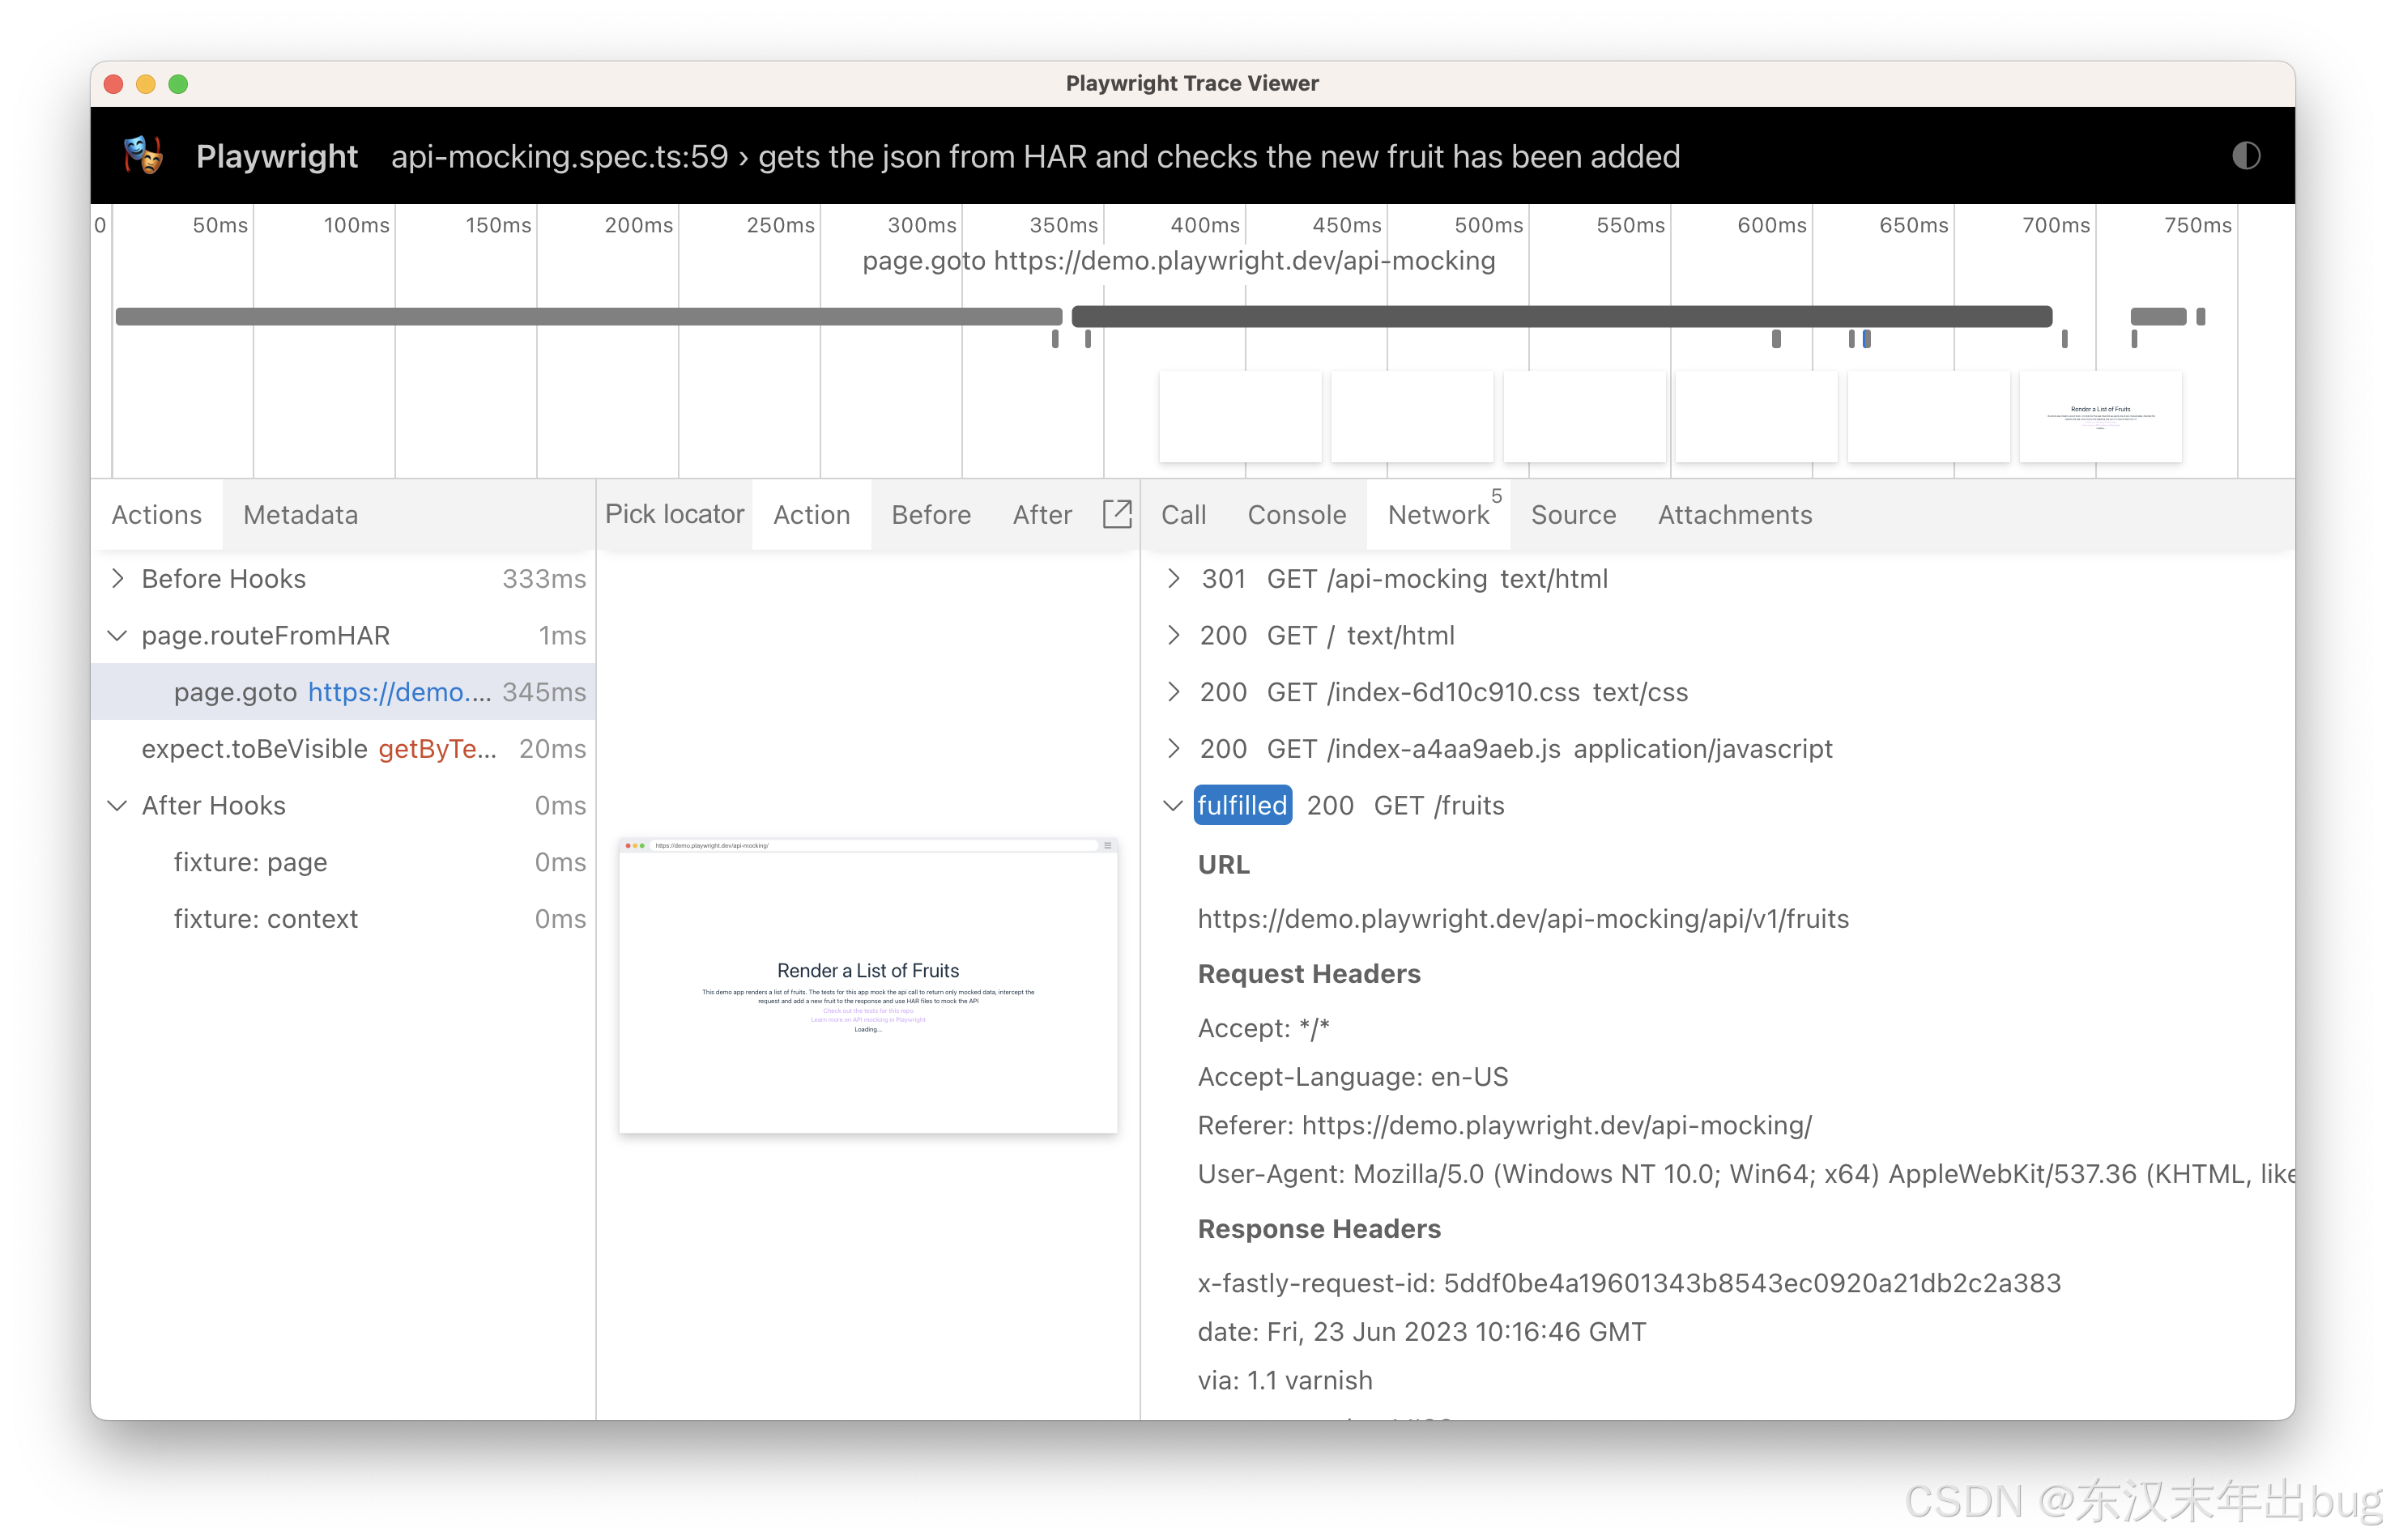The width and height of the screenshot is (2386, 1540).
Task: Click the Playwright masks logo
Action: point(143,156)
